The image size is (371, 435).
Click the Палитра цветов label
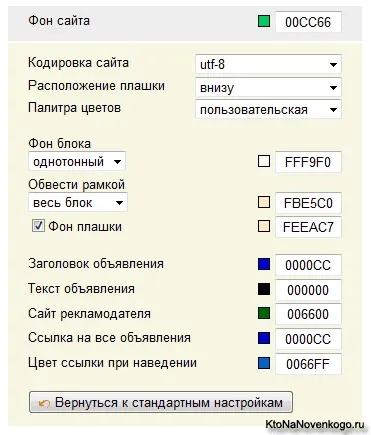(x=74, y=108)
